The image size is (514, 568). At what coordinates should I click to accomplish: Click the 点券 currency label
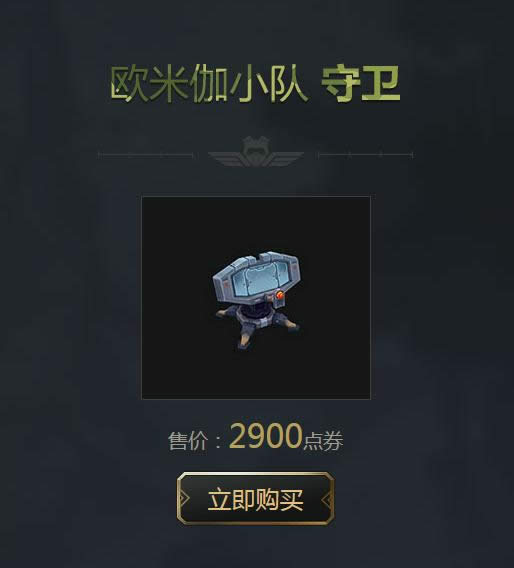click(323, 441)
